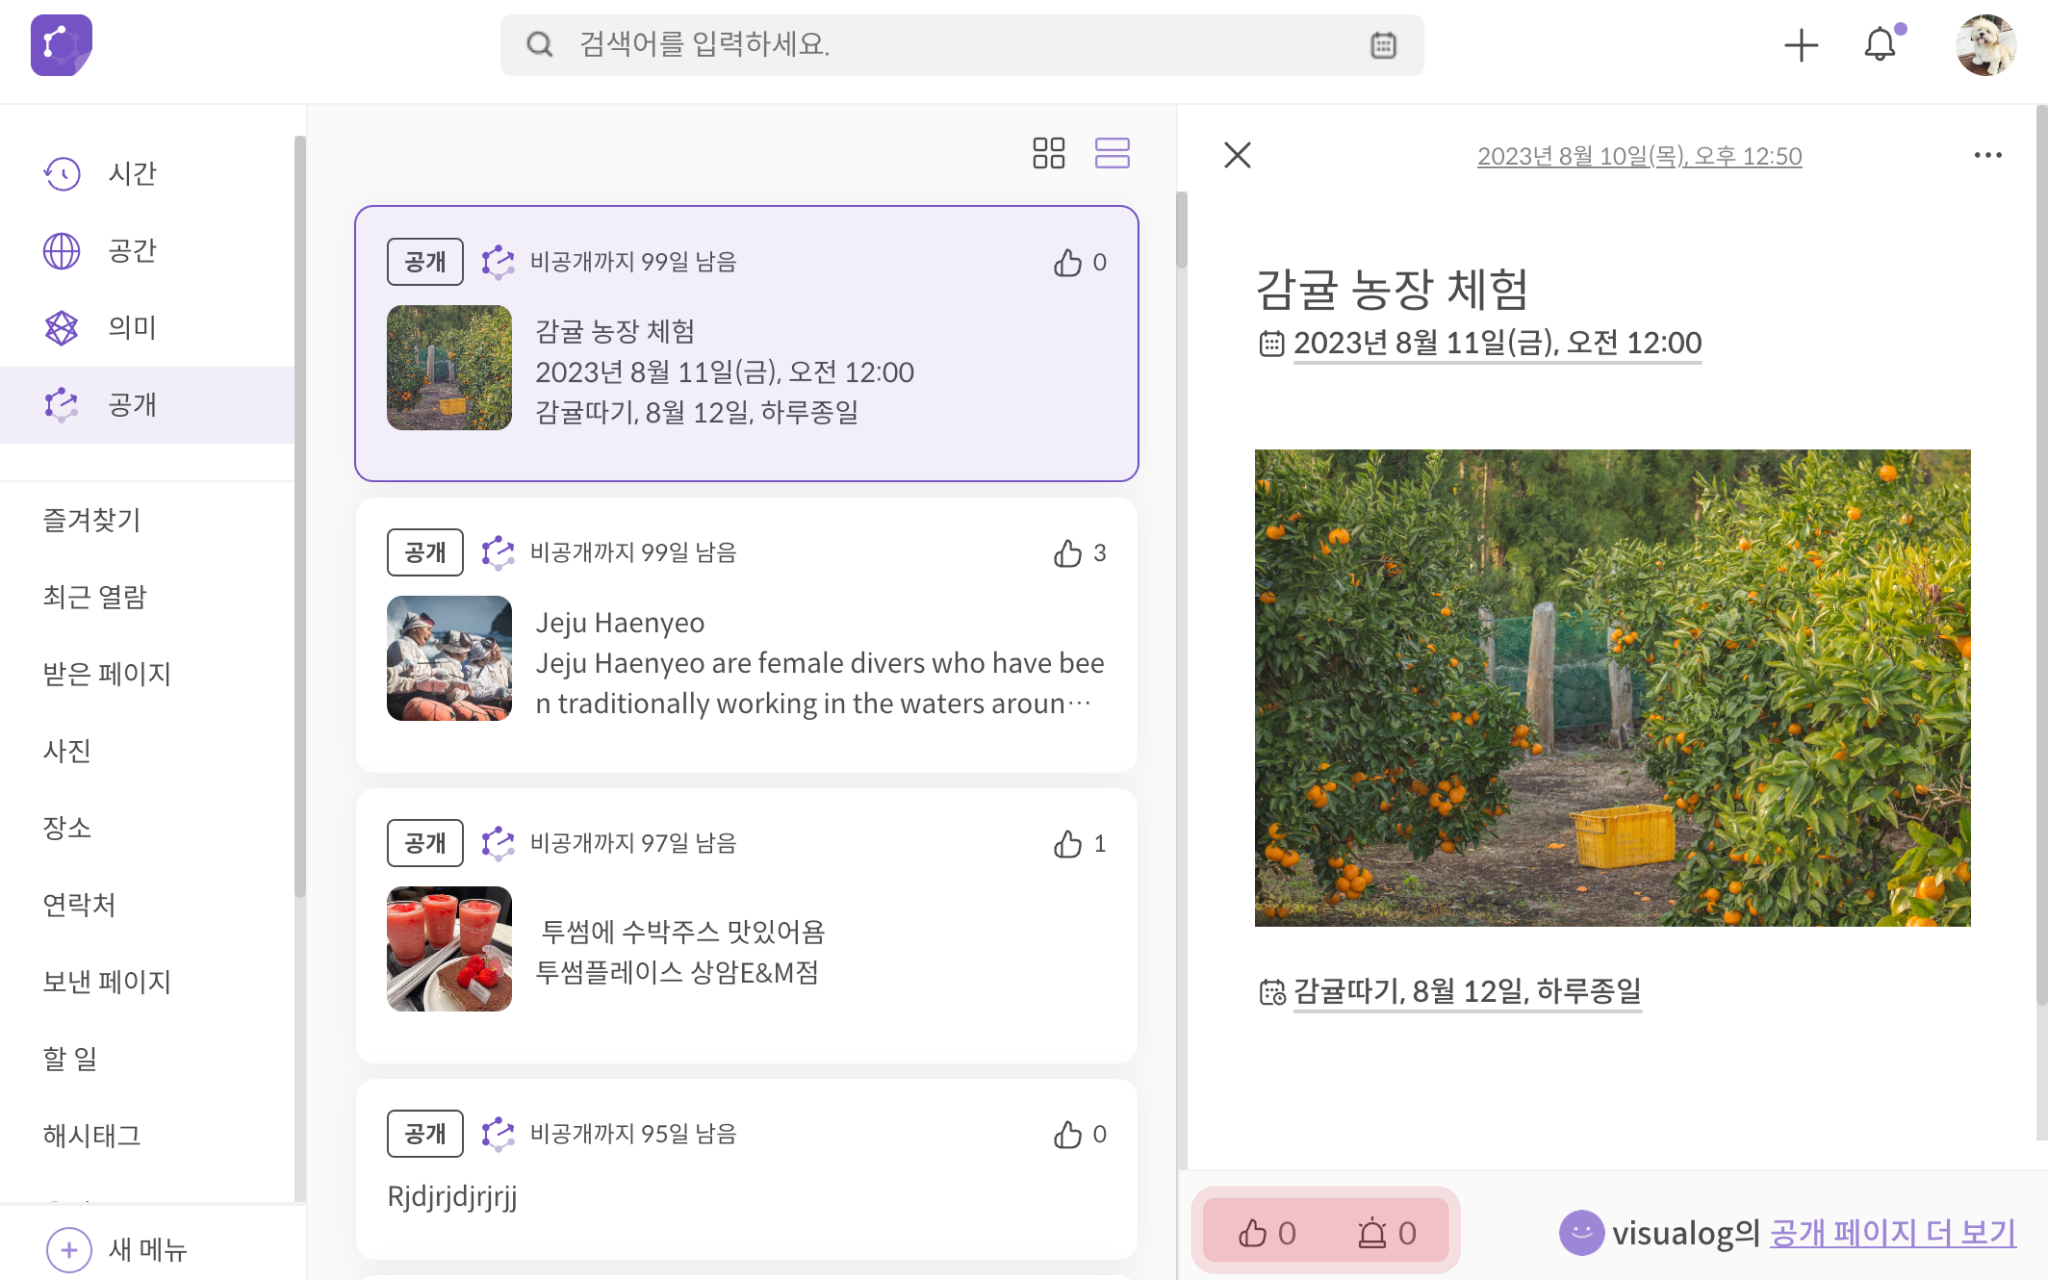This screenshot has height=1280, width=2048.
Task: Click the purple app logo
Action: 61,45
